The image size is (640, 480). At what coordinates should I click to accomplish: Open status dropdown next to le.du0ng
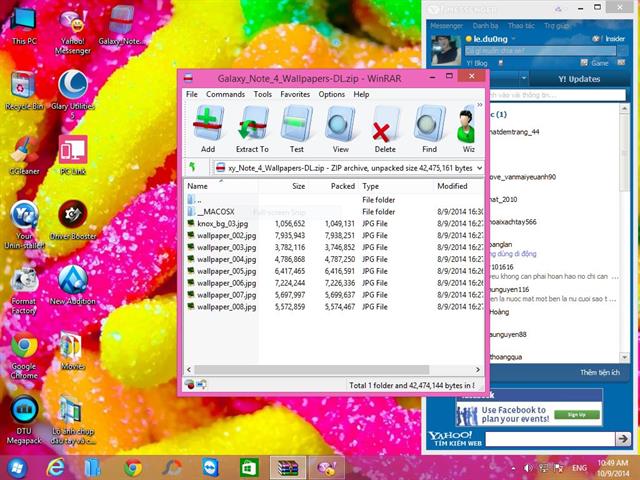click(514, 39)
